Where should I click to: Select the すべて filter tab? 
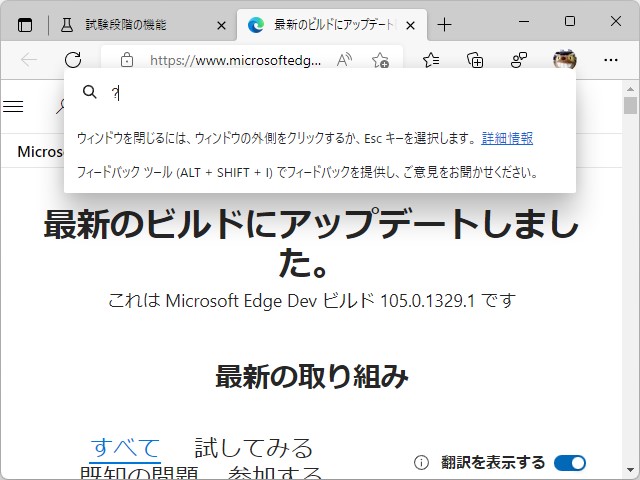point(125,448)
